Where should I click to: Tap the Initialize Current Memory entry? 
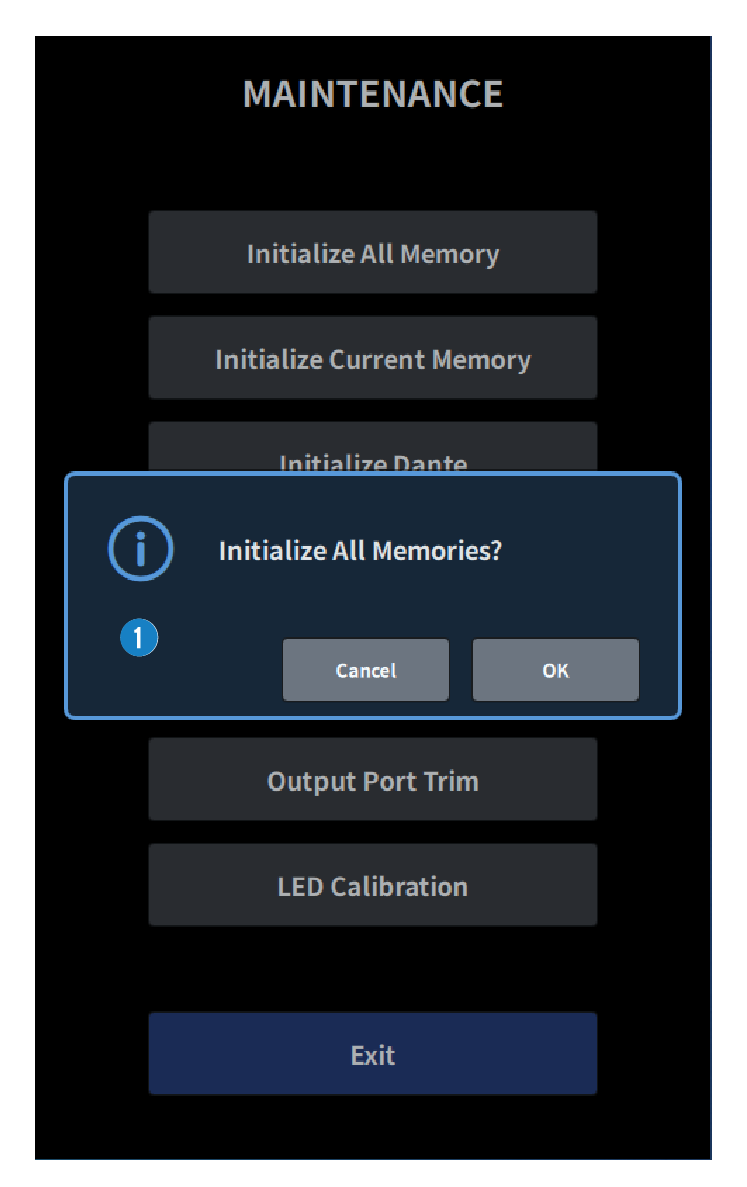(372, 358)
